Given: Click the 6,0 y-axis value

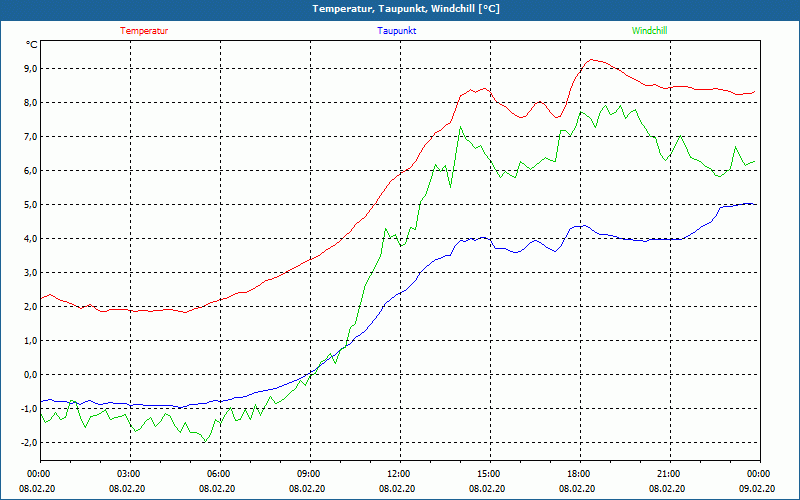Looking at the screenshot, I should (x=31, y=170).
